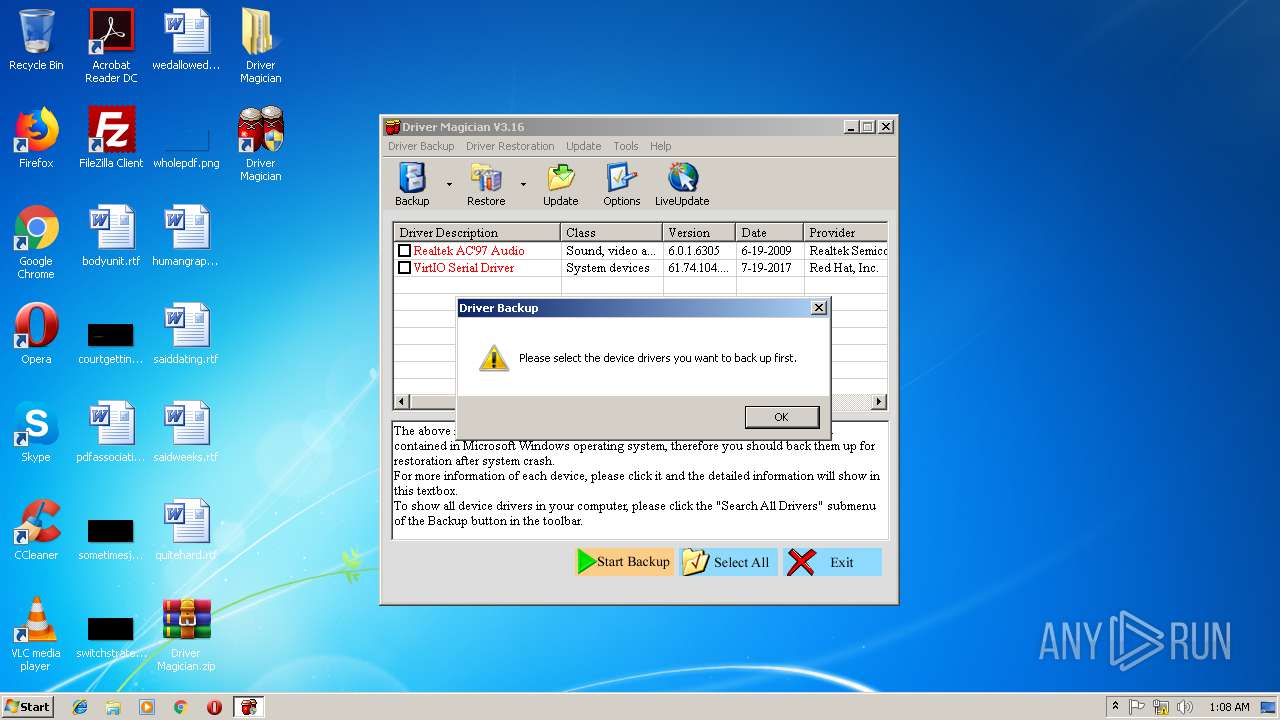This screenshot has height=720, width=1280.
Task: Expand the Restore dropdown arrow
Action: [x=523, y=184]
